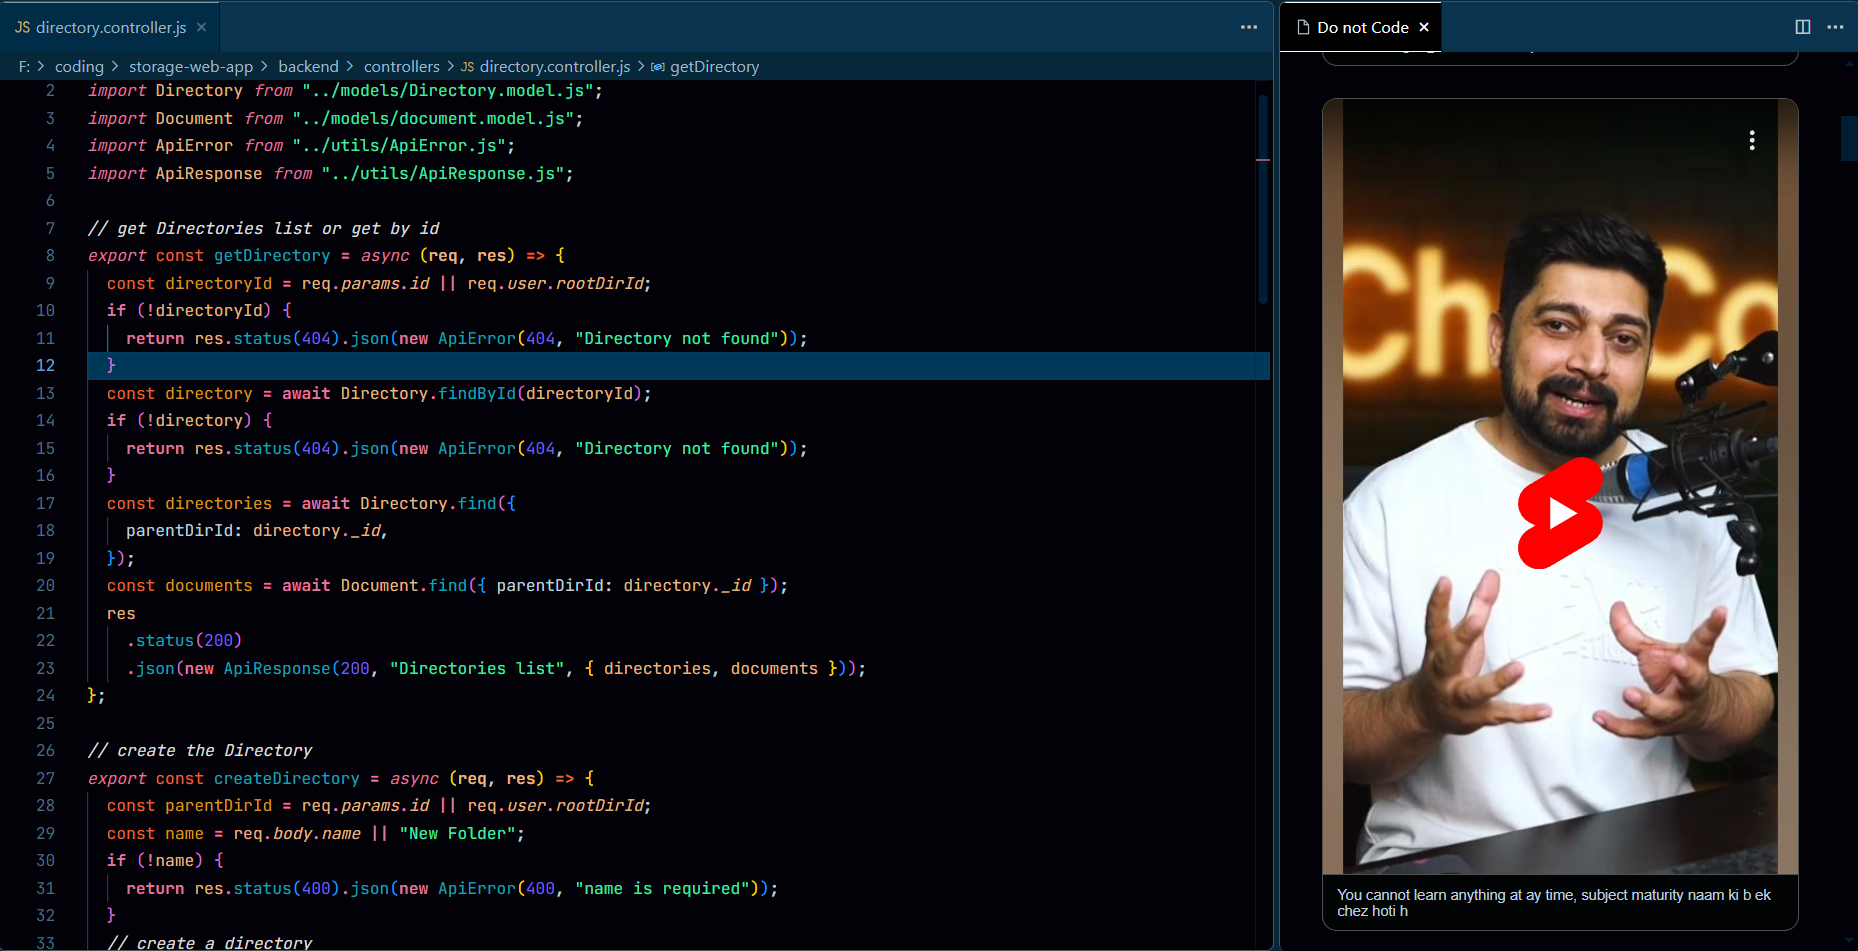Click the symbol icon before getDirectory breadcrumb
Screen dimensions: 1858x951
click(x=657, y=67)
